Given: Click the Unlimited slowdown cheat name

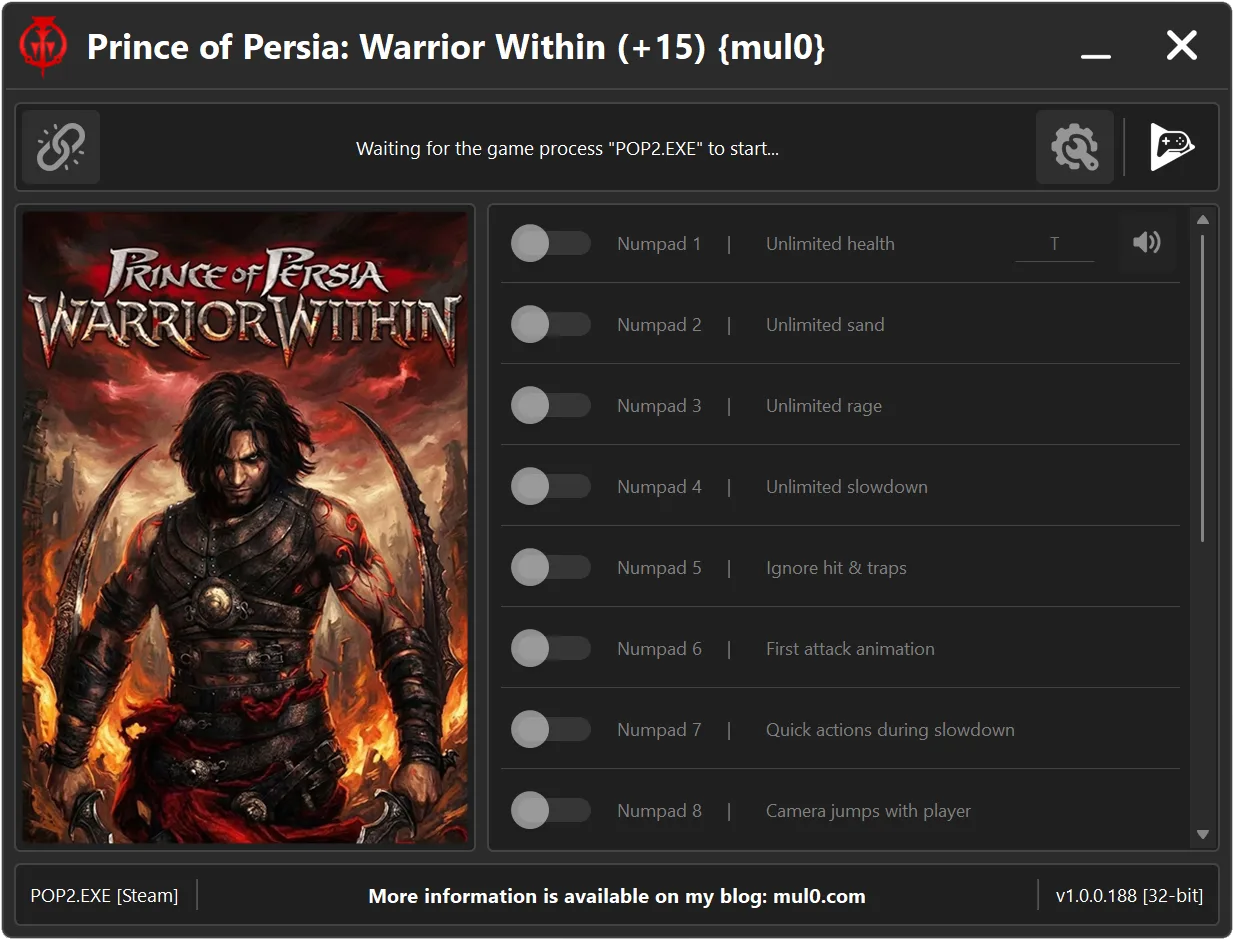Looking at the screenshot, I should [847, 486].
